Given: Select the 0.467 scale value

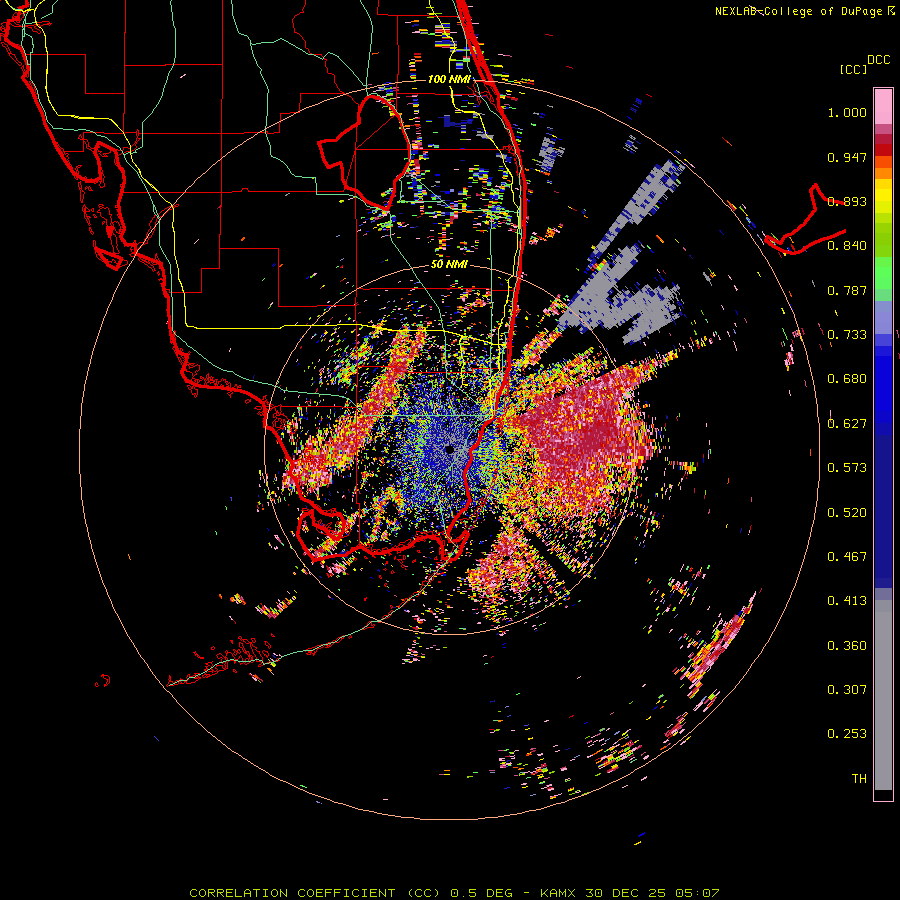Looking at the screenshot, I should click(847, 557).
